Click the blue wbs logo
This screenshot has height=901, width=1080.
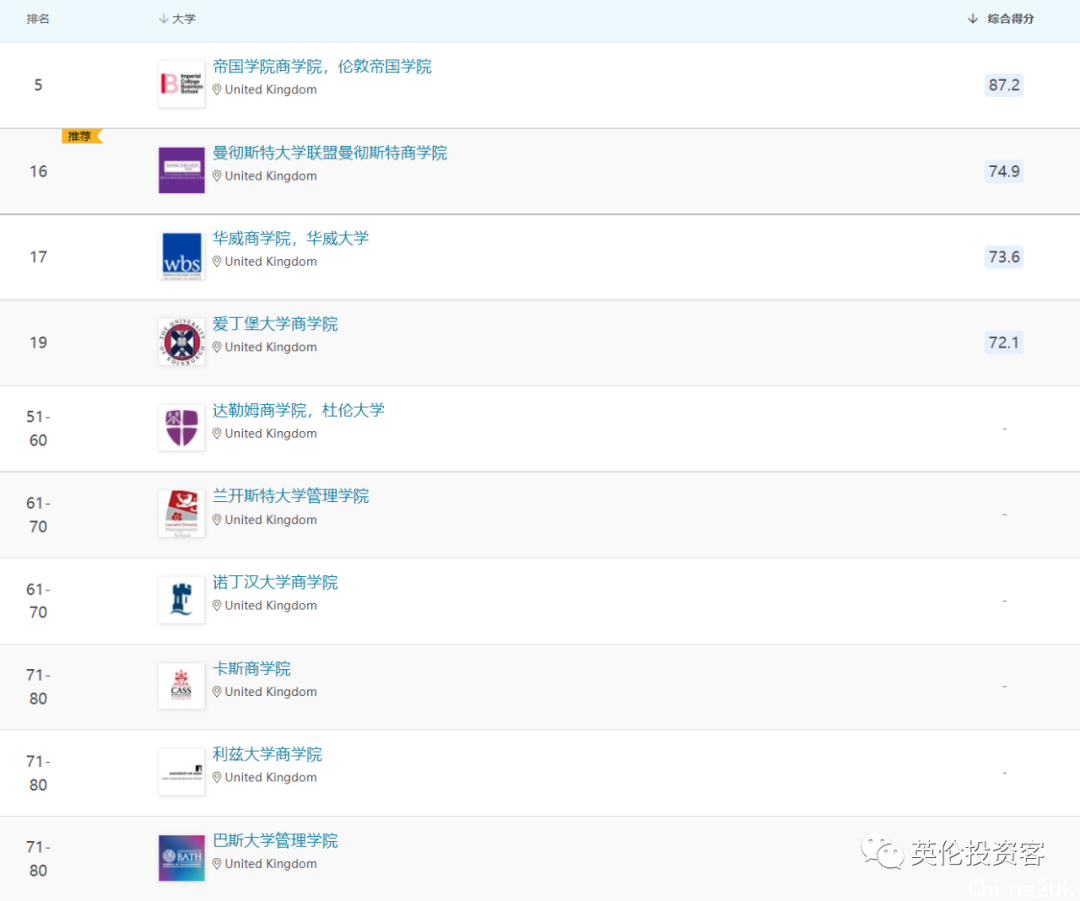pos(182,256)
